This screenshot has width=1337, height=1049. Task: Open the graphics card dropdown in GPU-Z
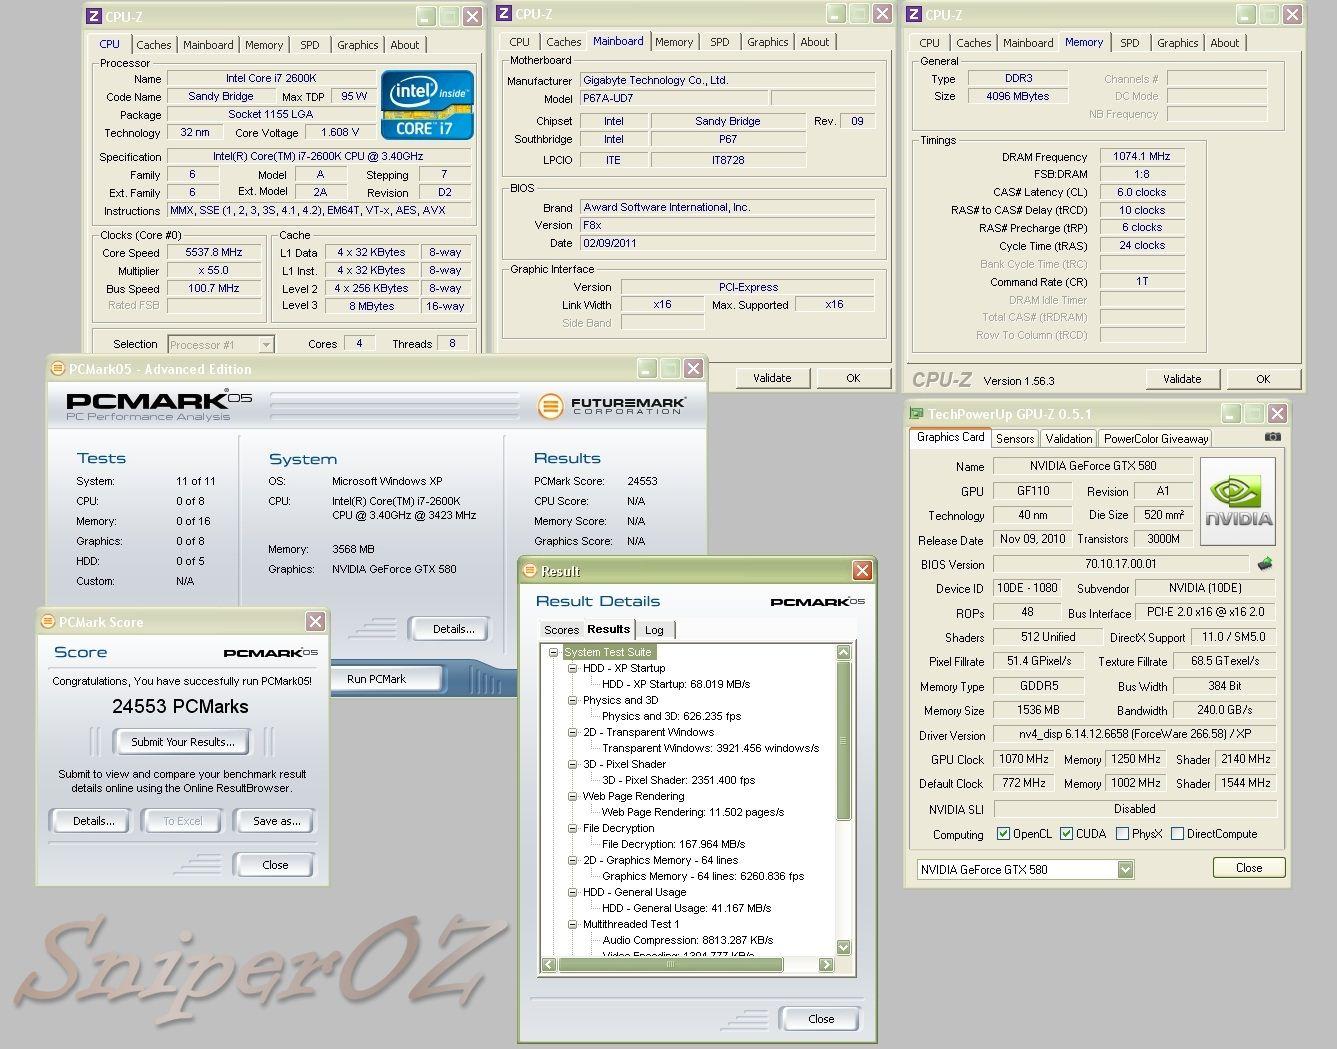pyautogui.click(x=1125, y=869)
